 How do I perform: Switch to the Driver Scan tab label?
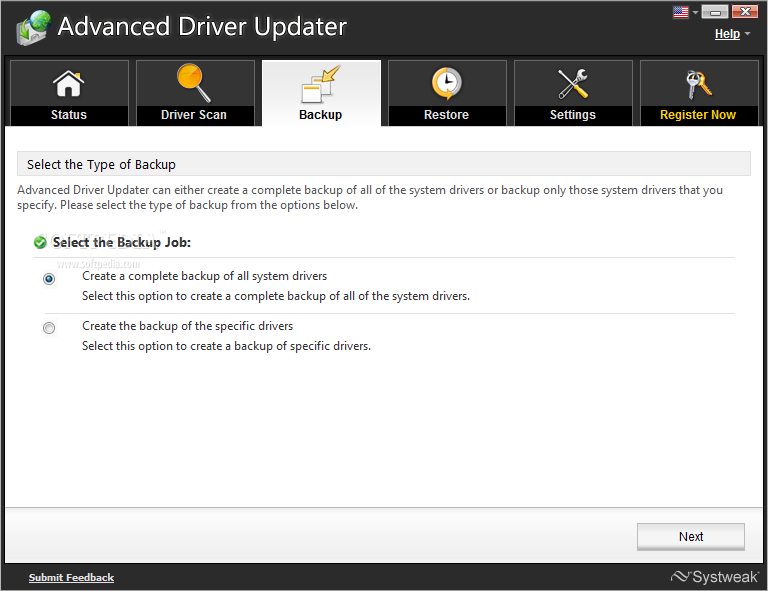(194, 115)
